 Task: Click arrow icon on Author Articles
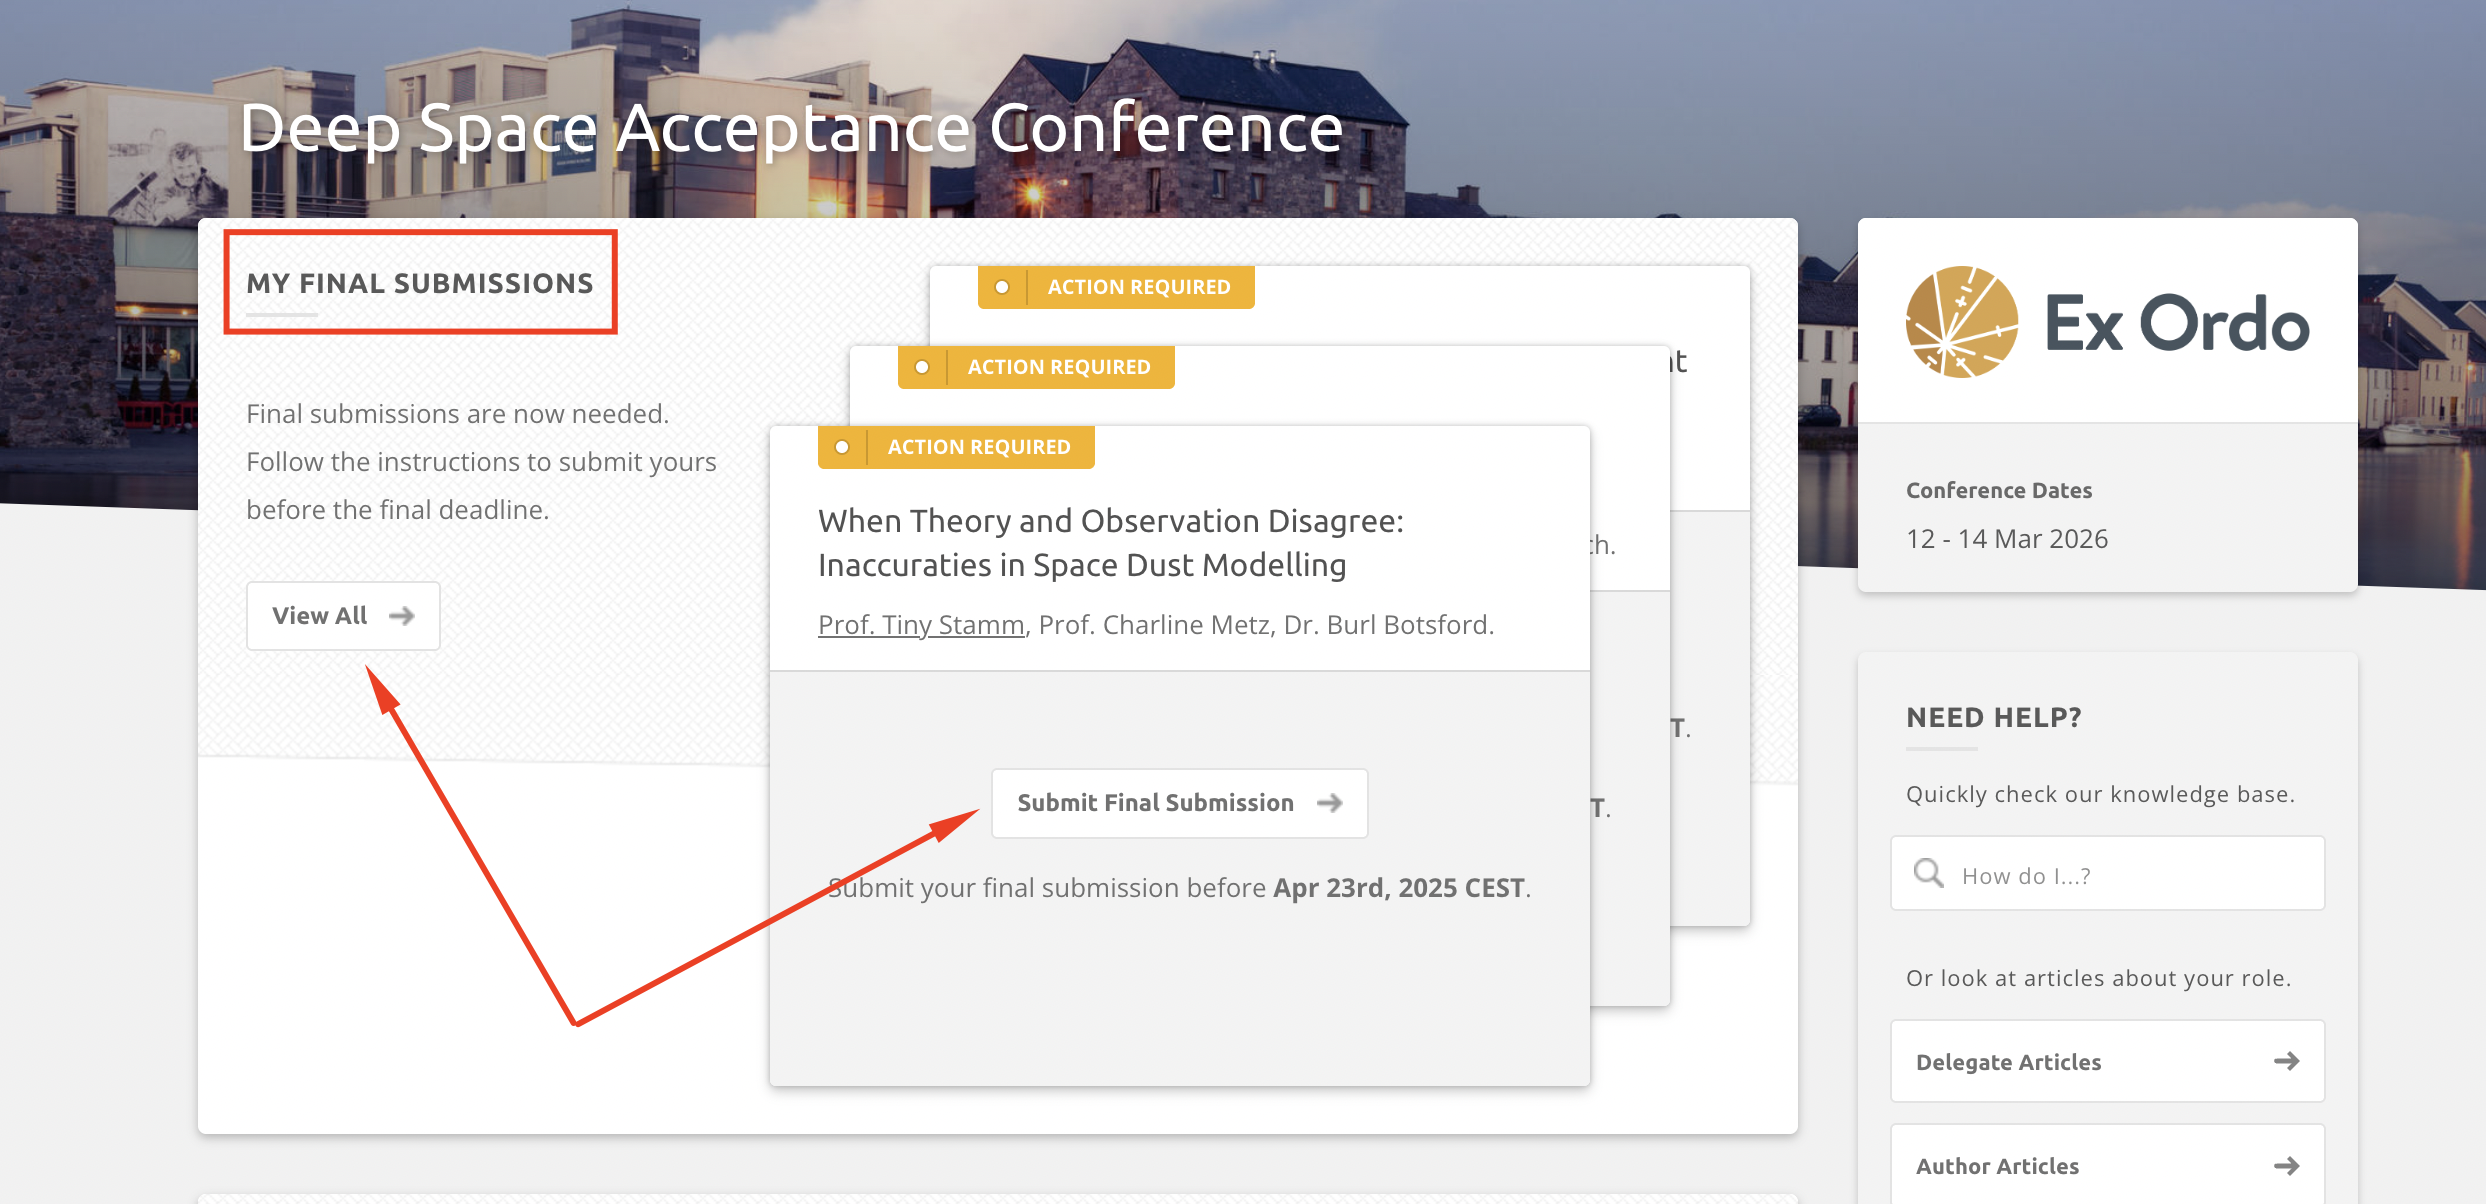[2286, 1166]
